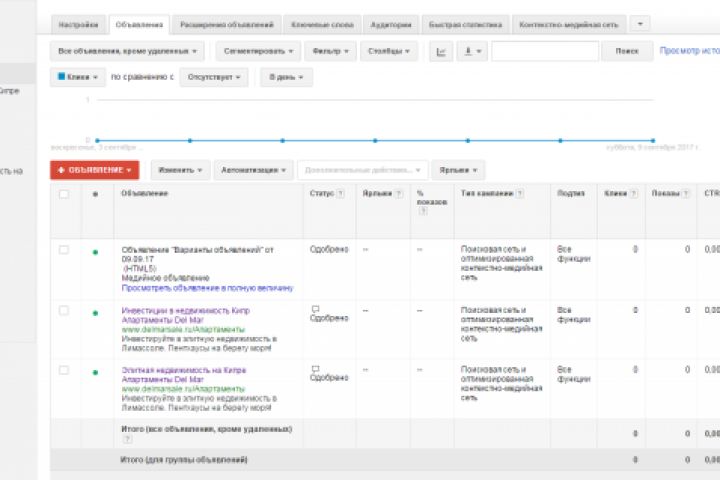Open the Сегментировать dropdown
The height and width of the screenshot is (480, 720).
[x=258, y=51]
